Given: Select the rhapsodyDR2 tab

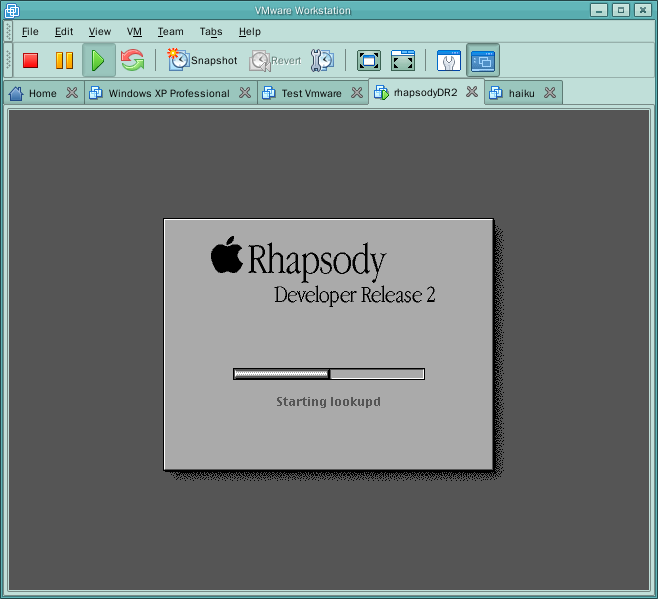Looking at the screenshot, I should click(x=426, y=92).
